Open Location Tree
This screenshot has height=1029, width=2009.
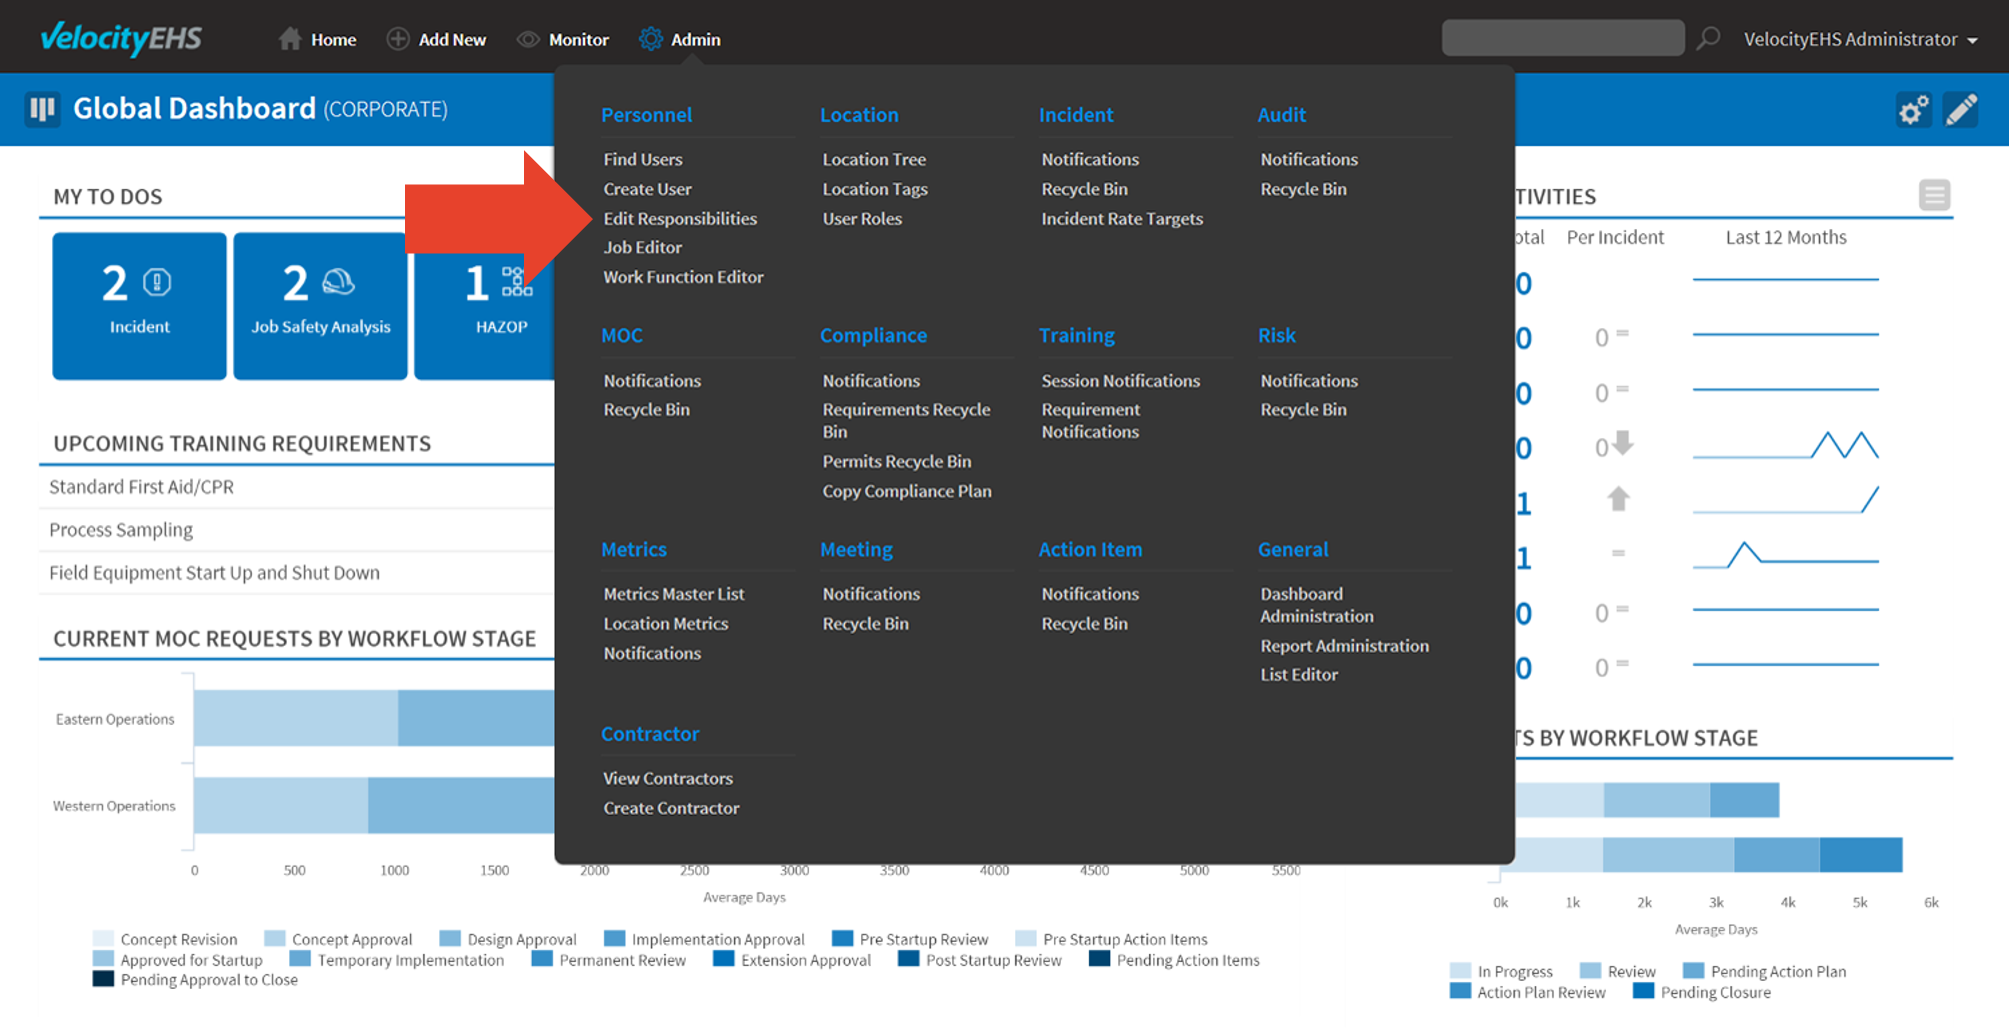(874, 159)
